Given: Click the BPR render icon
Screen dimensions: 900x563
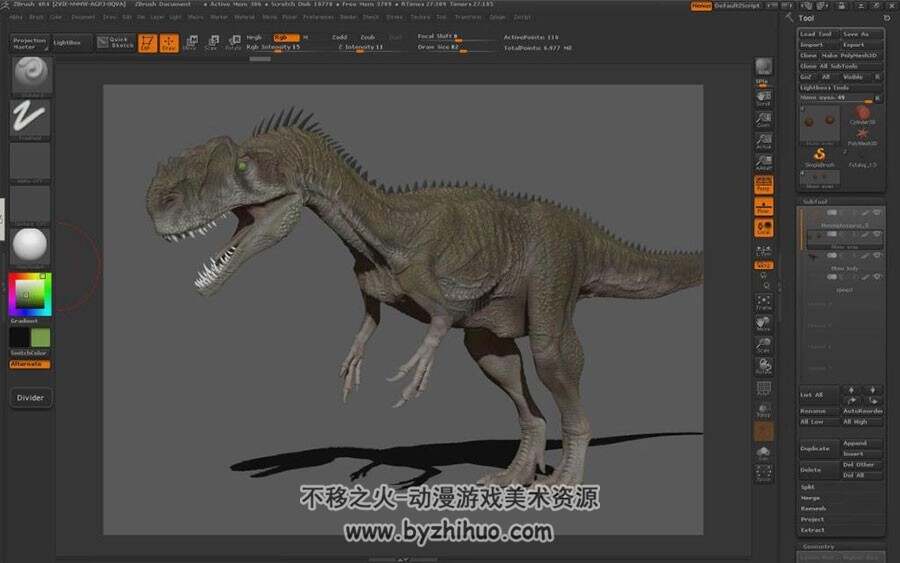Looking at the screenshot, I should click(x=763, y=67).
